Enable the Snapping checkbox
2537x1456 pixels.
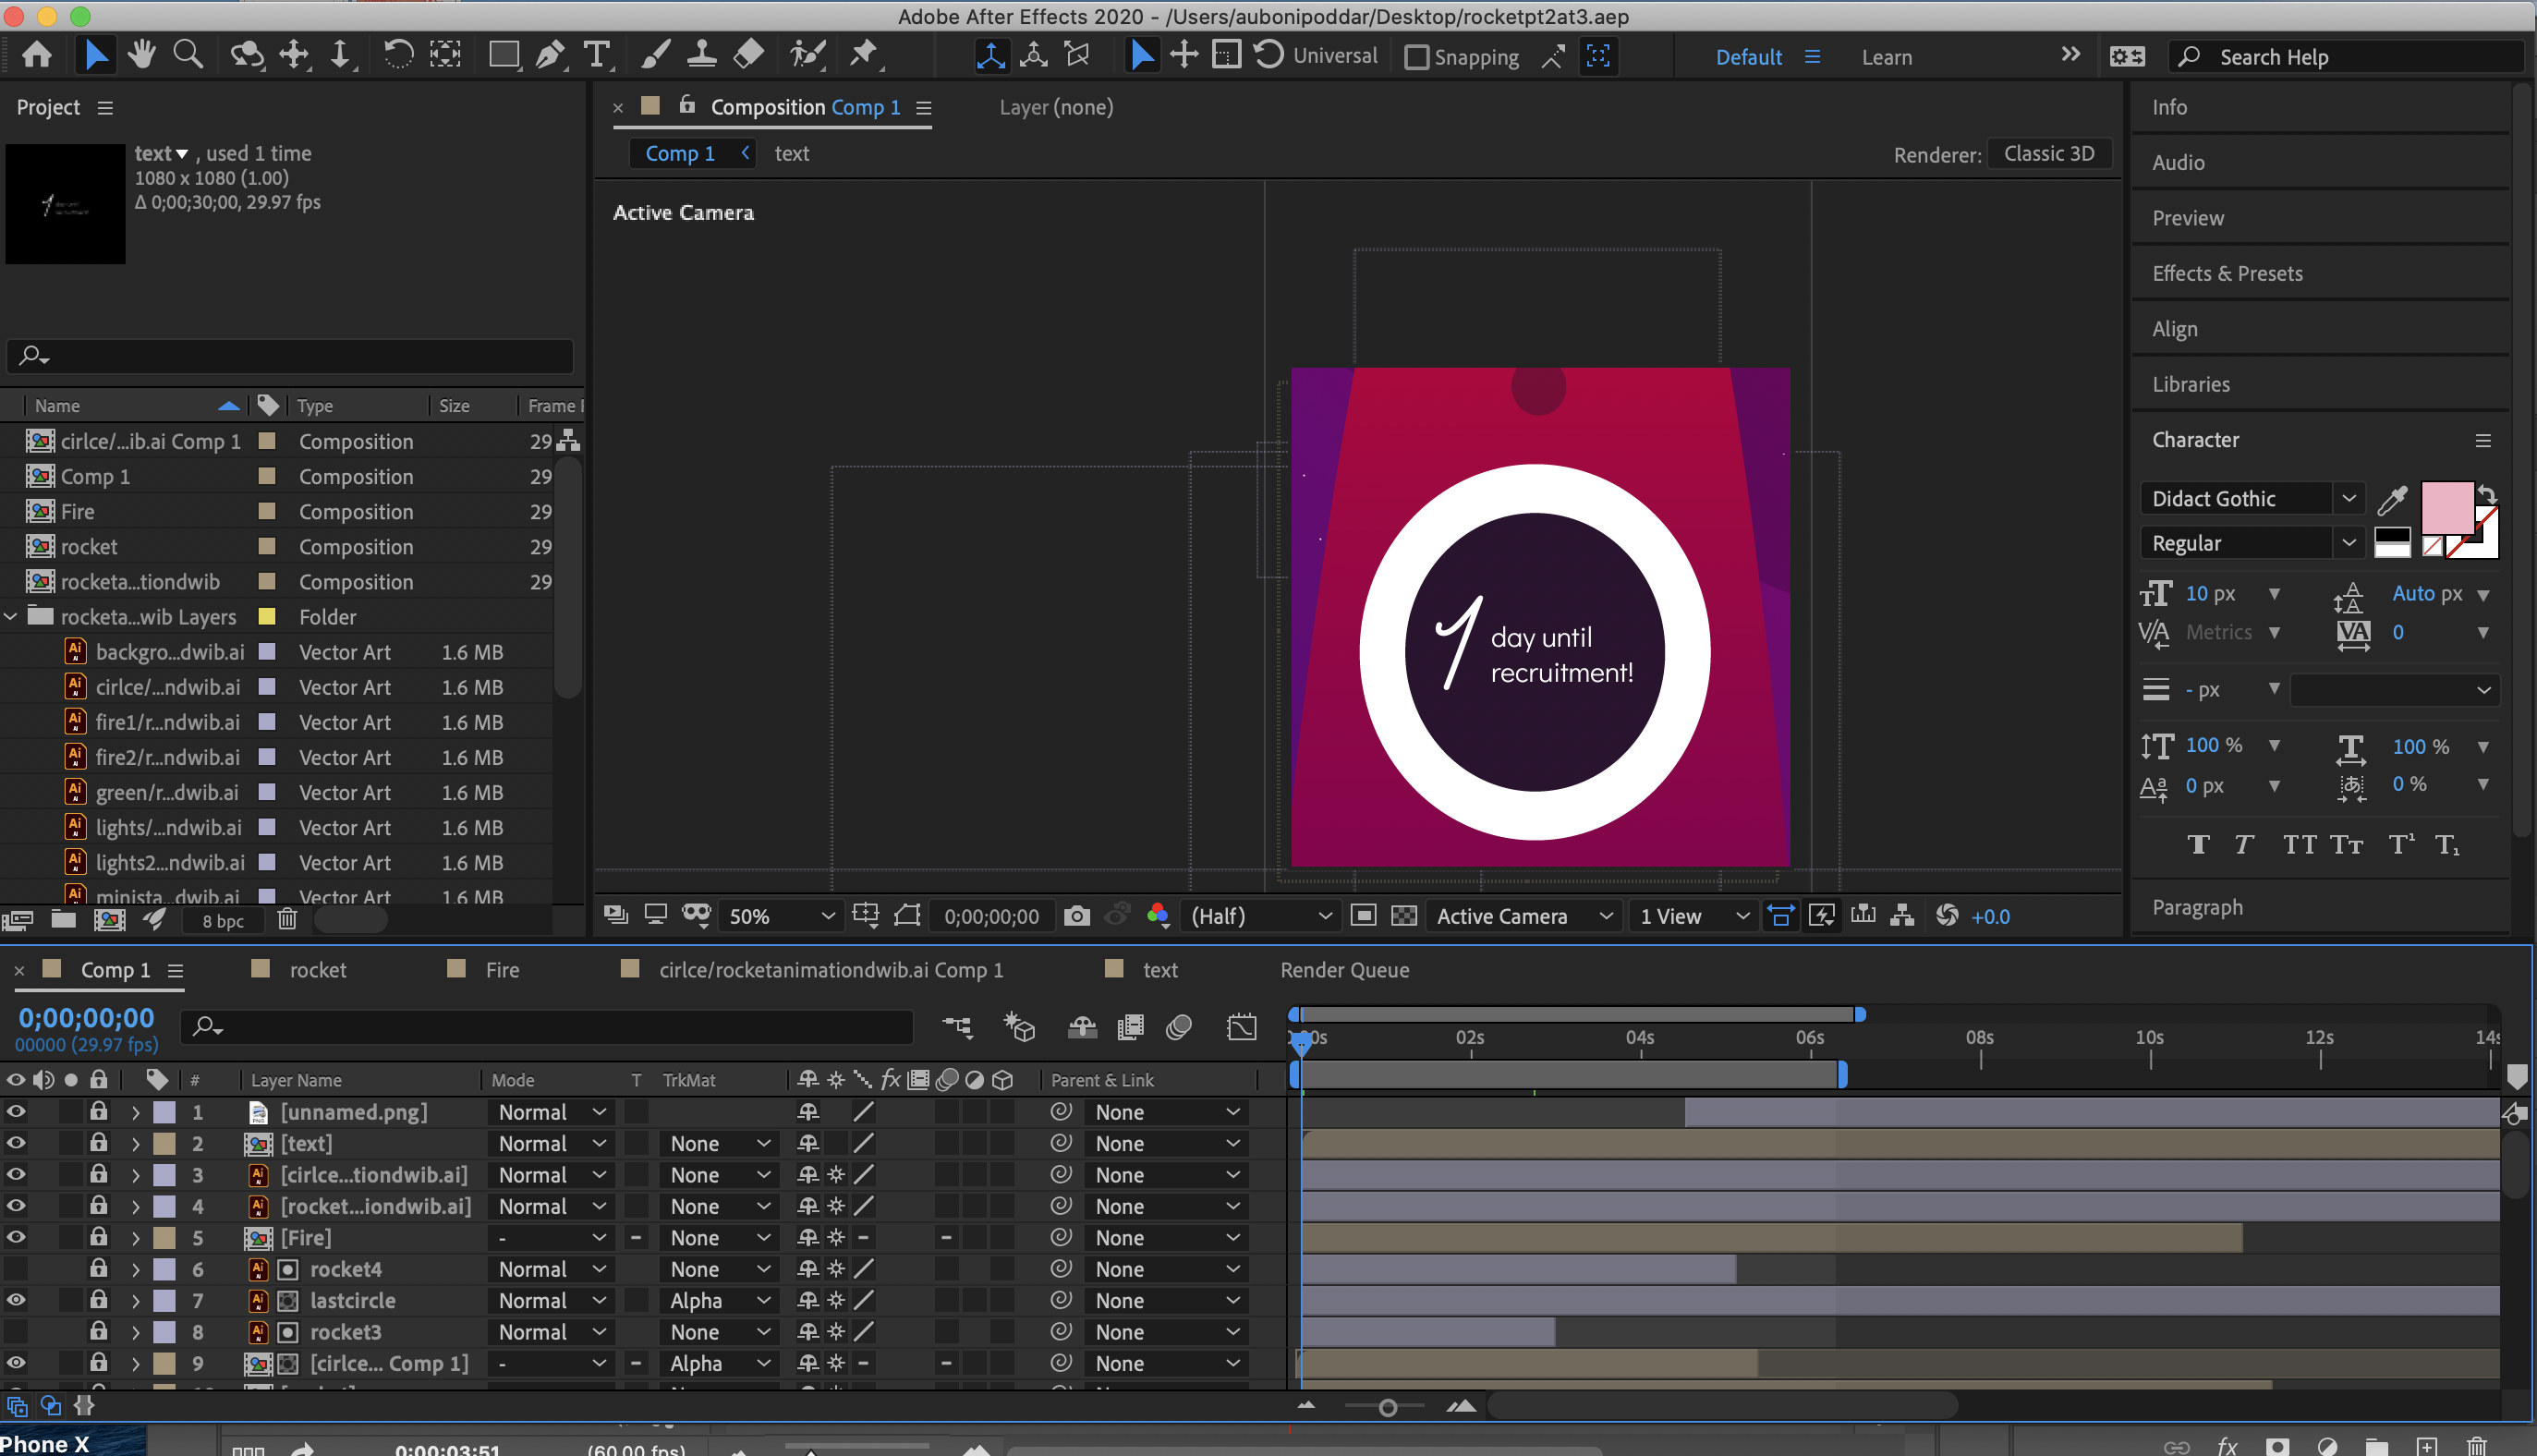[1416, 57]
